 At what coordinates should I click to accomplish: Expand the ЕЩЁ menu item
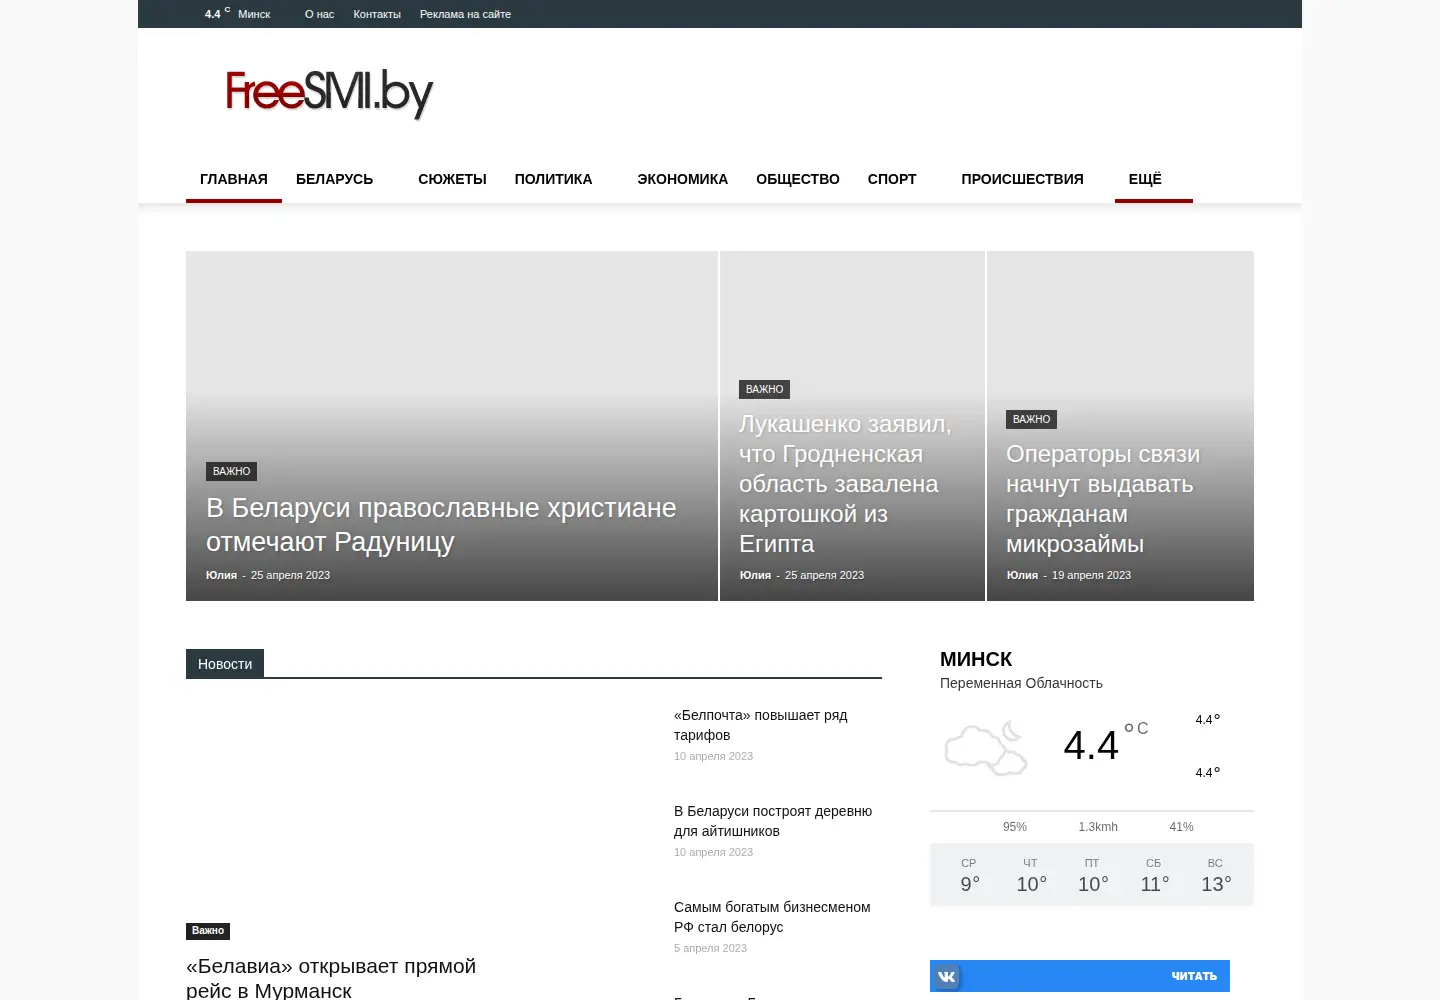point(1145,179)
